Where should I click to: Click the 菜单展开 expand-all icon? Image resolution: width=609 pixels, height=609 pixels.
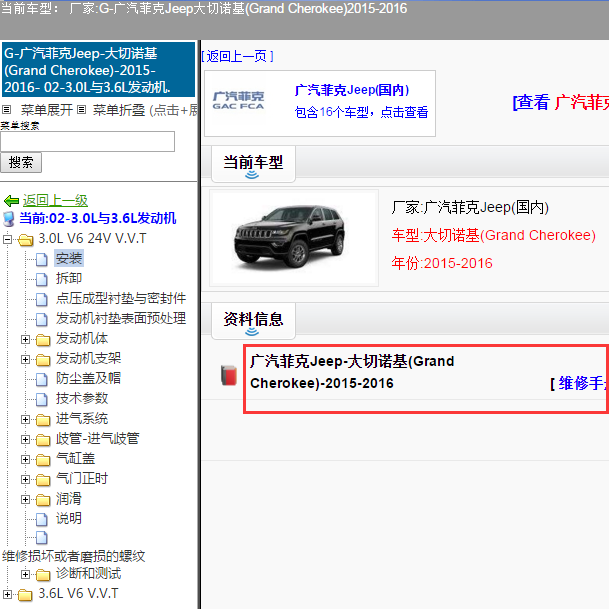(6, 110)
